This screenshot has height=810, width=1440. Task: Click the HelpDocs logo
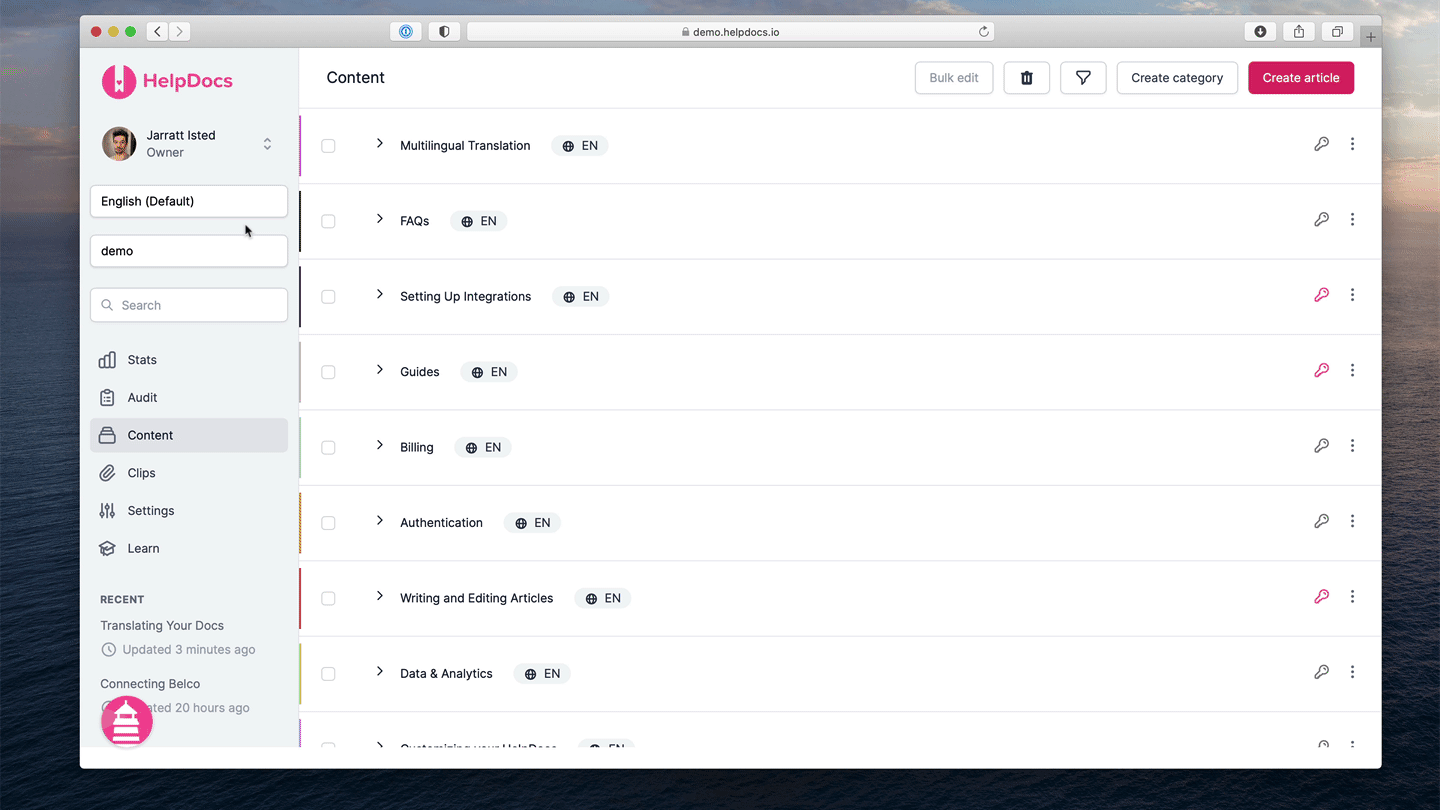coord(167,81)
